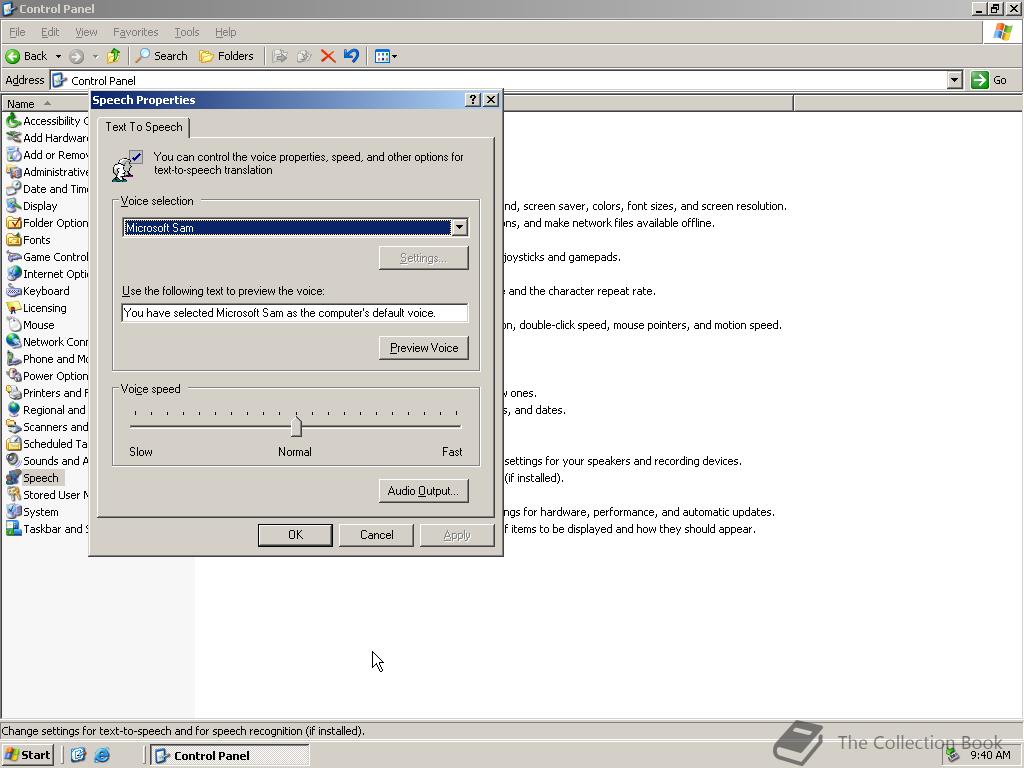Viewport: 1024px width, 768px height.
Task: Open the Back button history dropdown
Action: (x=58, y=56)
